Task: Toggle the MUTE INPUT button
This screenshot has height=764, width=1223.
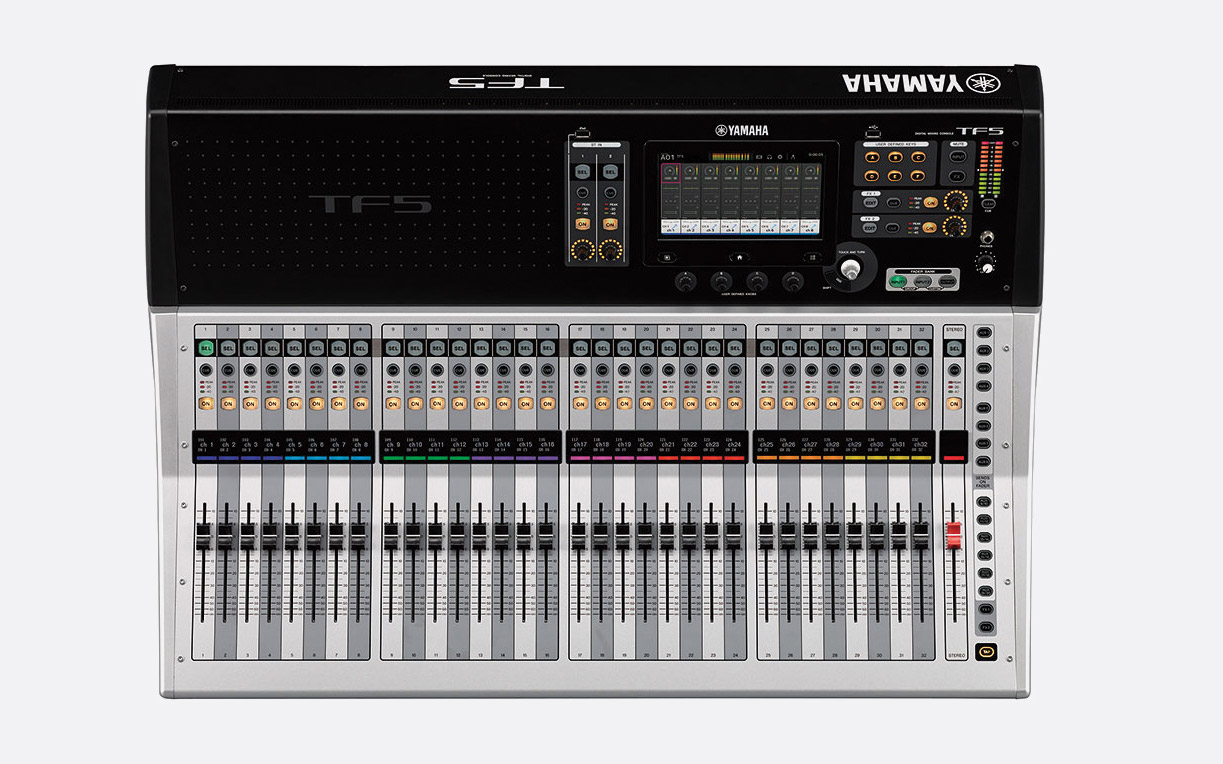Action: pyautogui.click(x=957, y=157)
